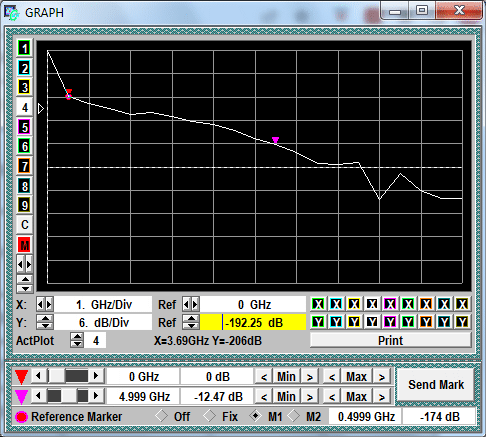Image resolution: width=486 pixels, height=437 pixels.
Task: Click the Send Mark button
Action: click(436, 385)
